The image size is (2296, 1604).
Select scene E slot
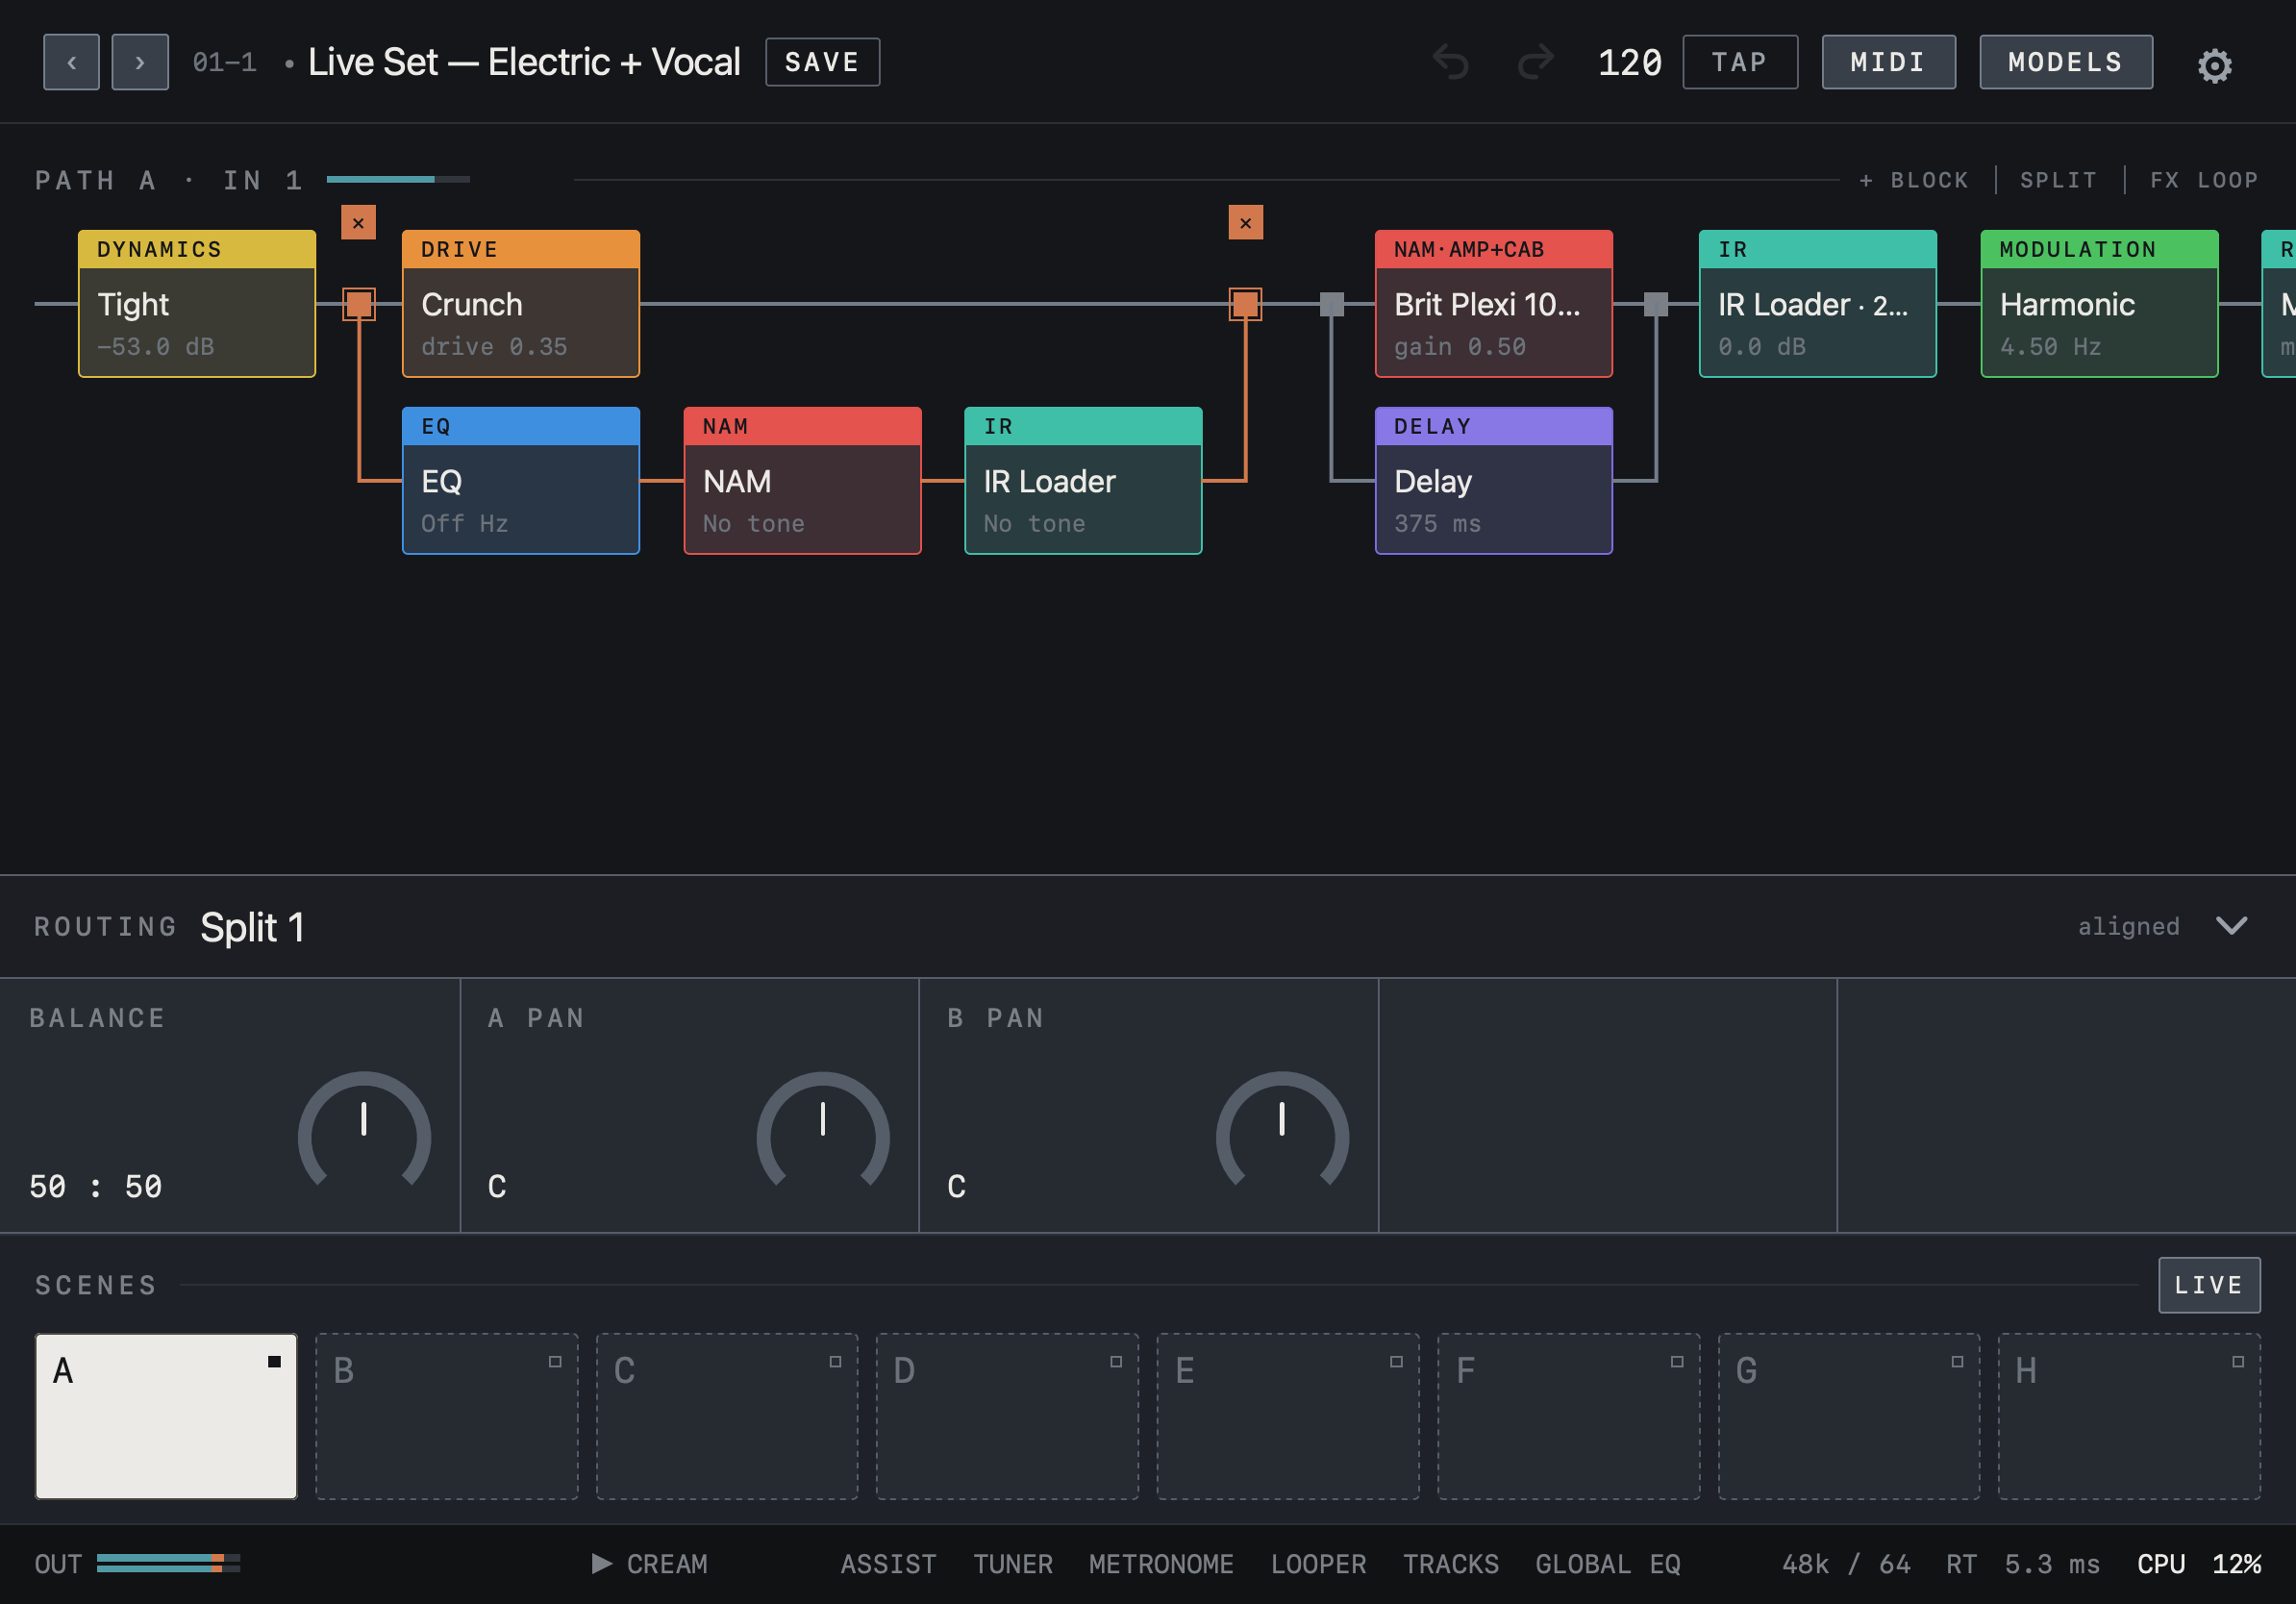1288,1415
